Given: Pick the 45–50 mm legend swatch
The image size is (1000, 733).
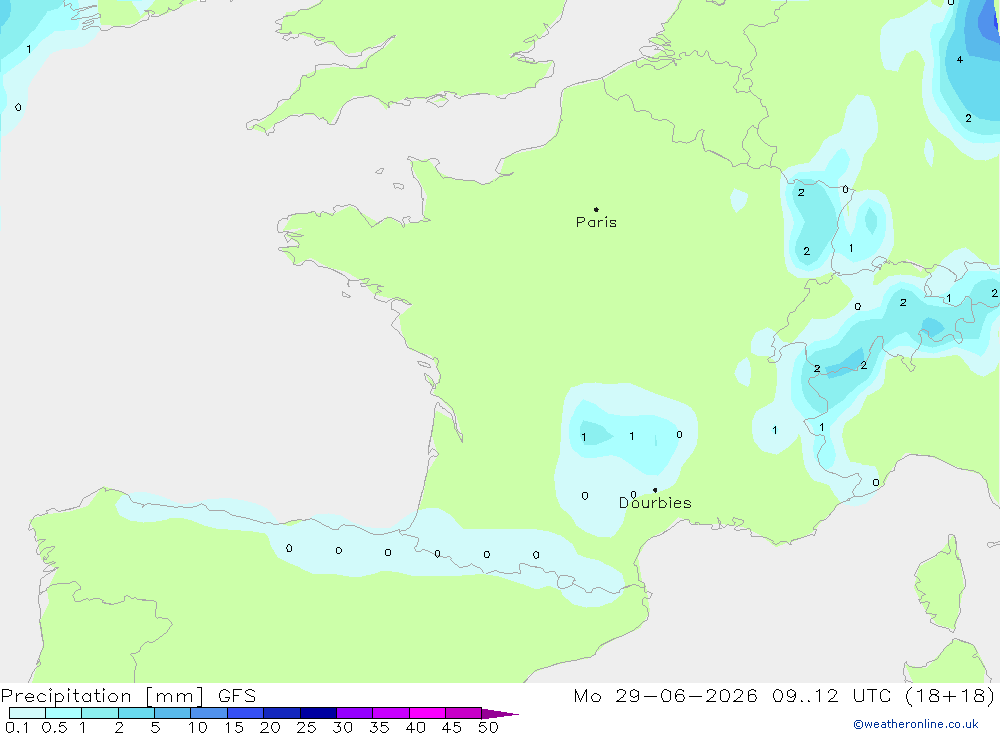Looking at the screenshot, I should 463,713.
